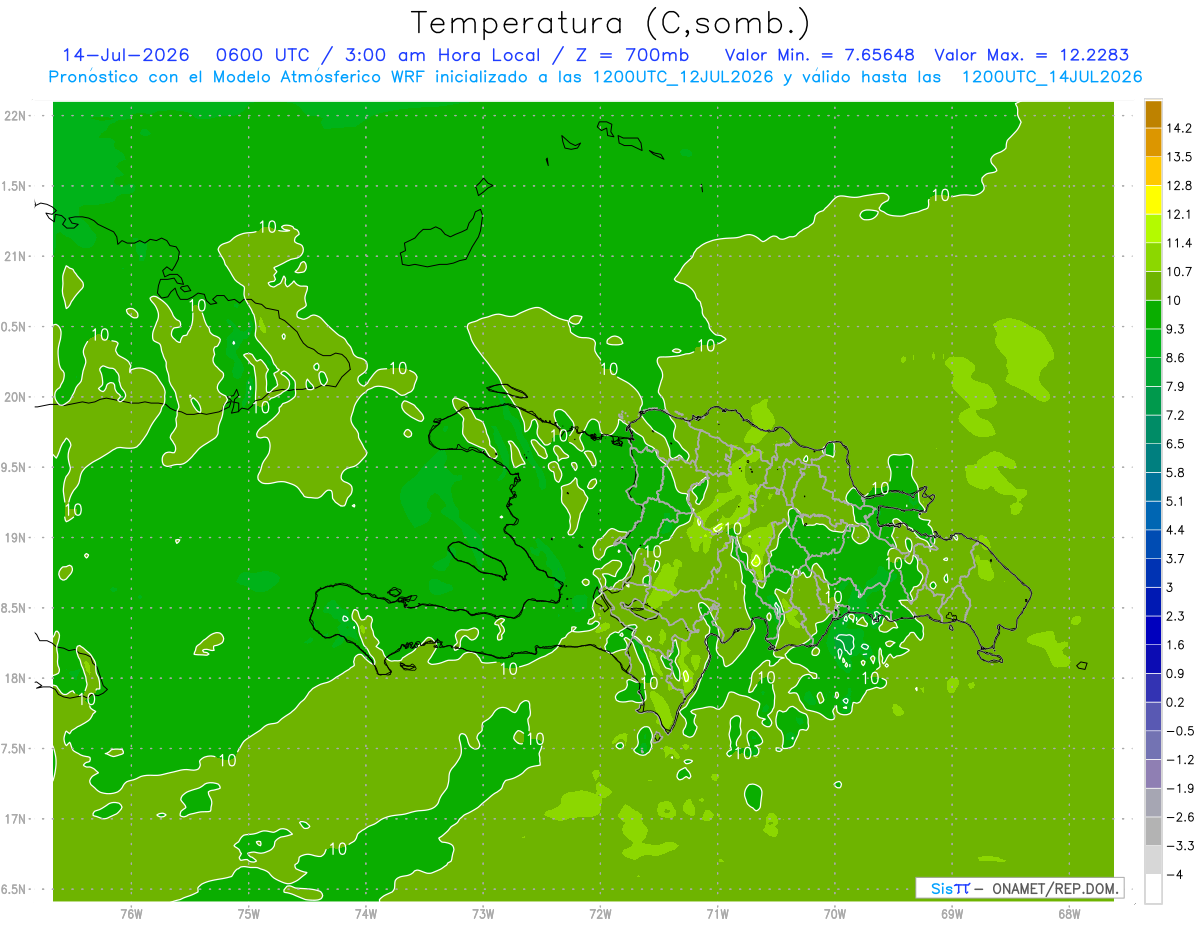The height and width of the screenshot is (927, 1200).
Task: Click the longitude label "75W"
Action: tap(248, 914)
